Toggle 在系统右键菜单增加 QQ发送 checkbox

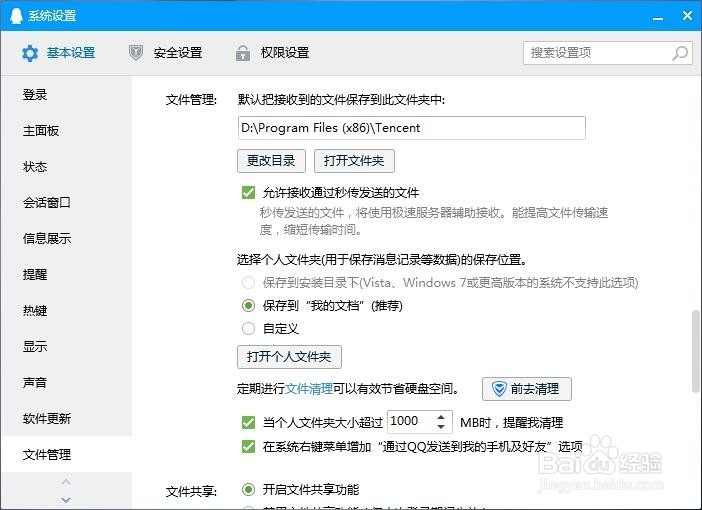[x=248, y=446]
